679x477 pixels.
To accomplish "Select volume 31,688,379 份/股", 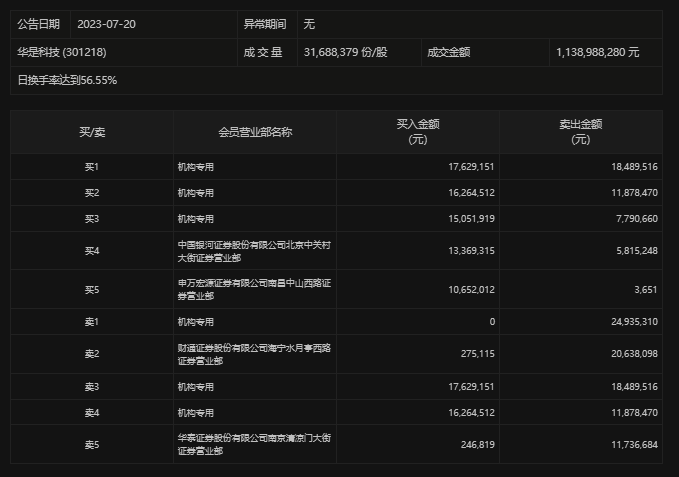I will 346,52.
